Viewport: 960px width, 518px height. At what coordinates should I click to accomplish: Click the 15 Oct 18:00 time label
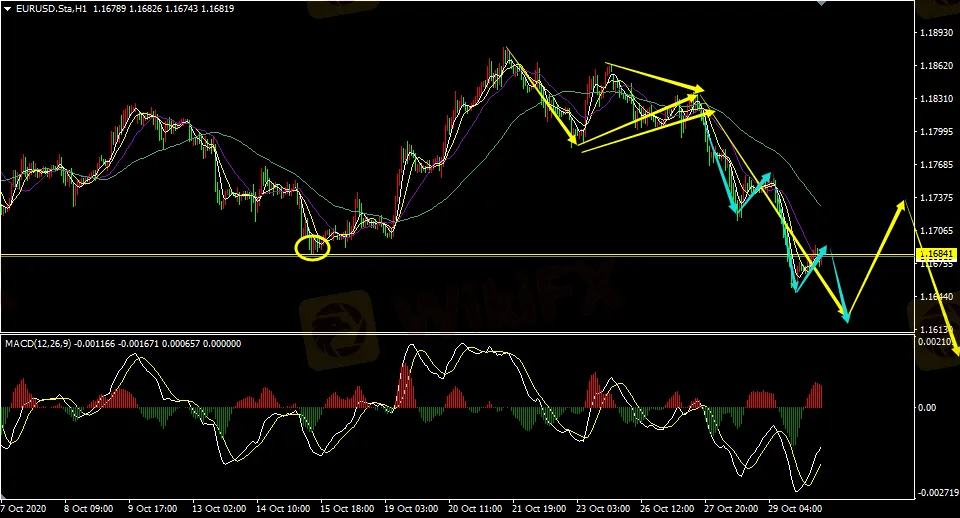347,509
